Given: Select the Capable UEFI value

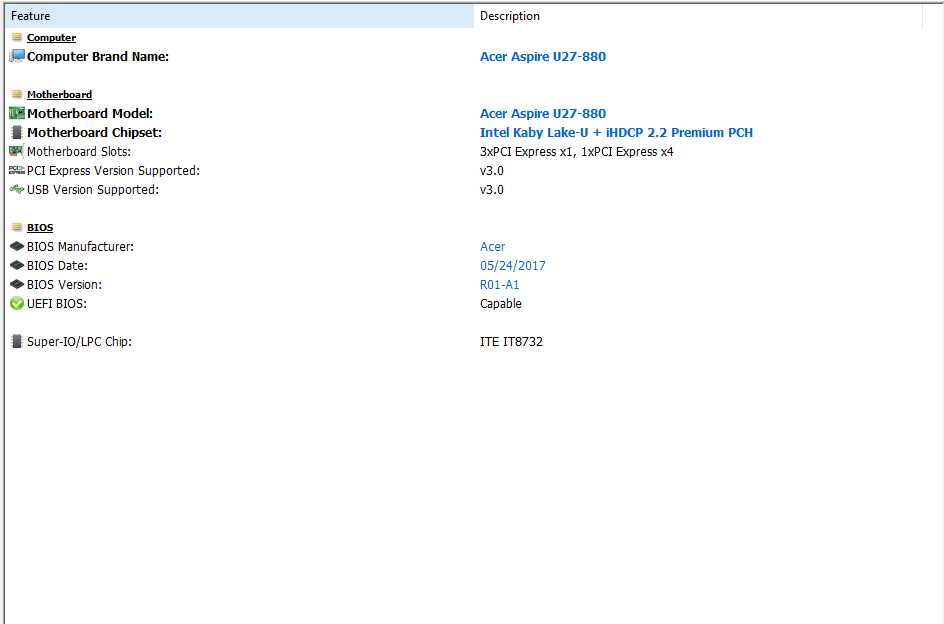Looking at the screenshot, I should point(501,304).
